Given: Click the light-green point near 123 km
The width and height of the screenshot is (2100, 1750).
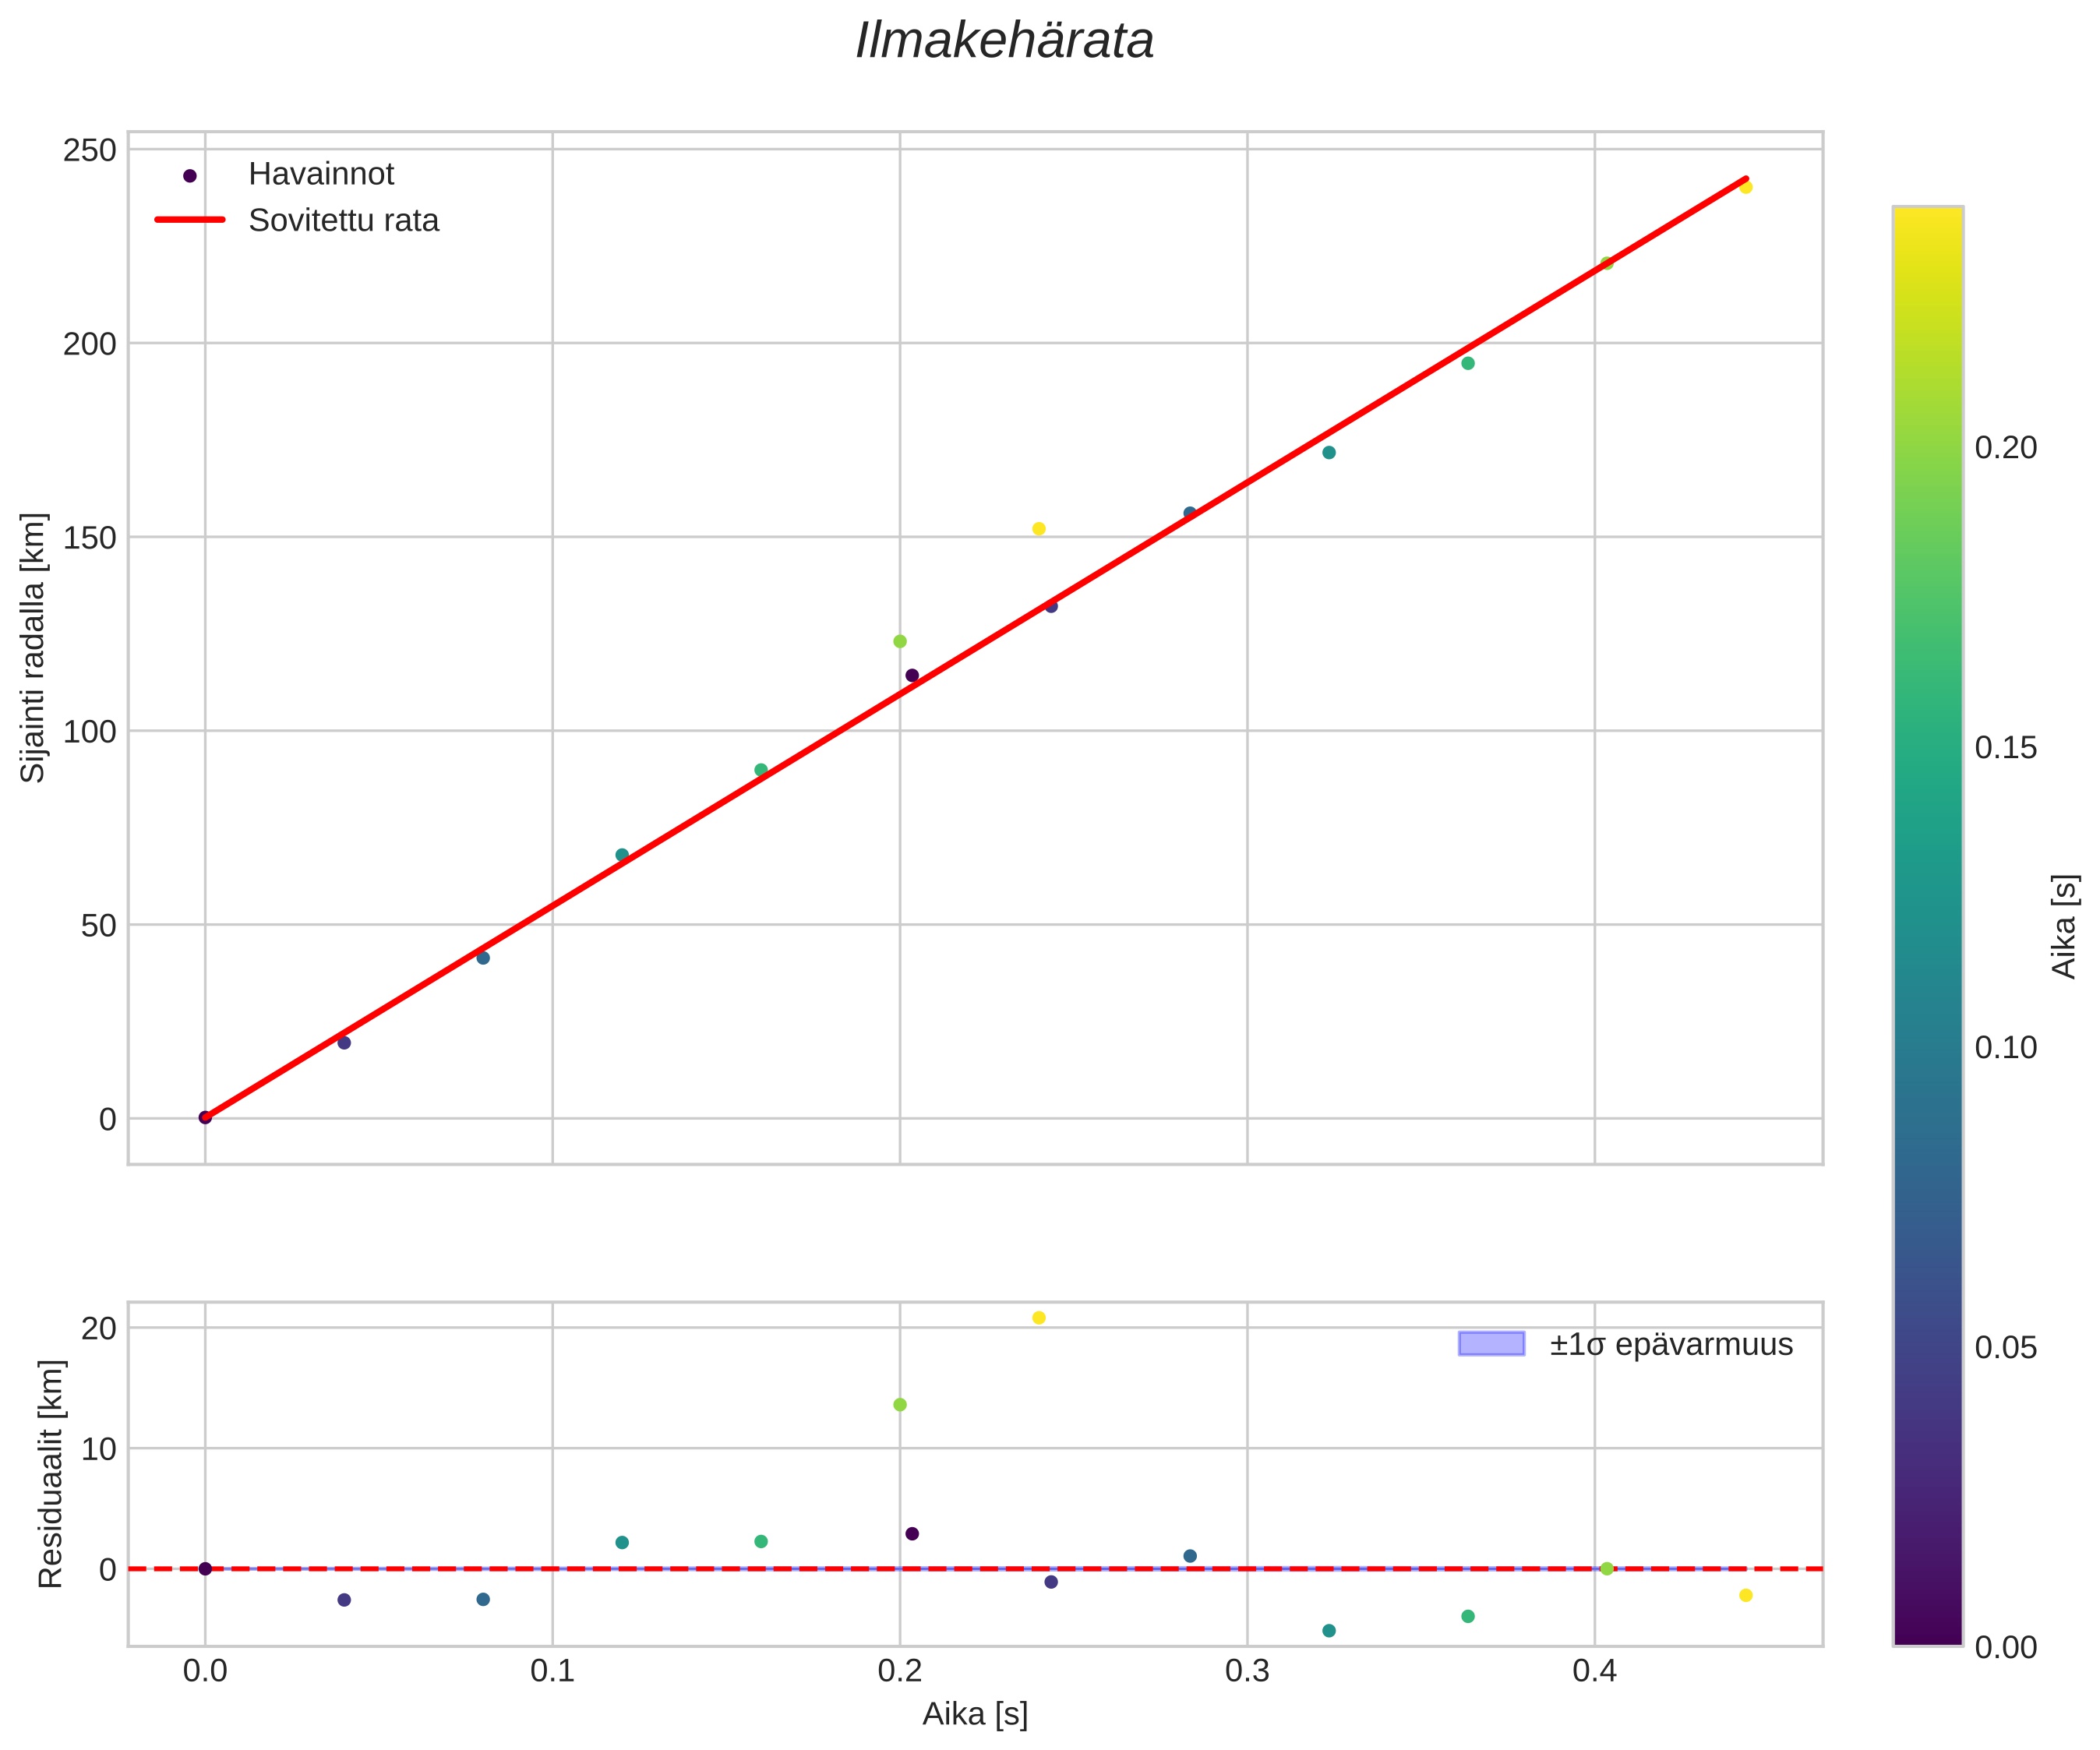Looking at the screenshot, I should 899,641.
